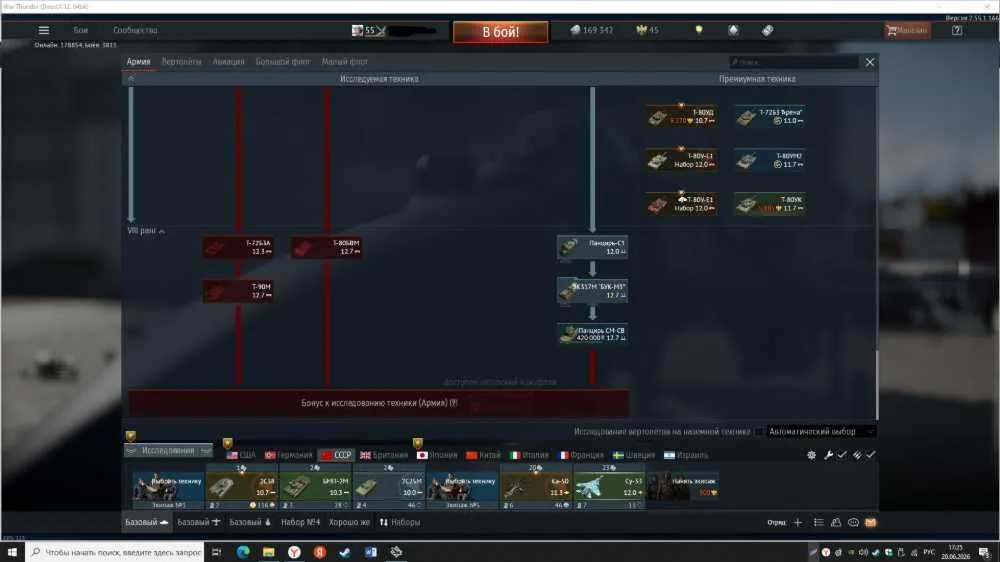This screenshot has height=562, width=1000.
Task: Select the Франция nation
Action: pyautogui.click(x=581, y=455)
